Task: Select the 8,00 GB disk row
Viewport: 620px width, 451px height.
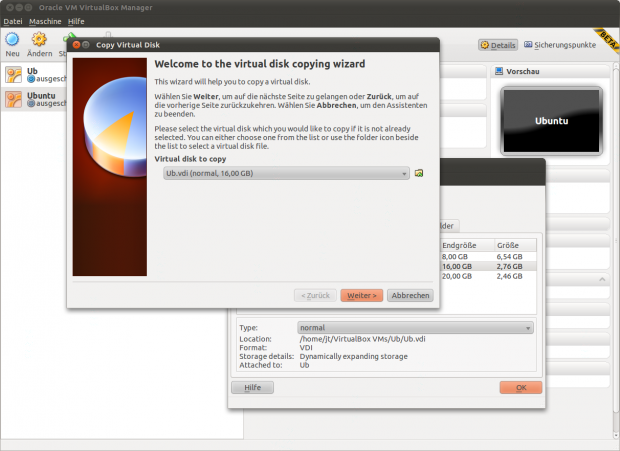Action: click(x=488, y=257)
